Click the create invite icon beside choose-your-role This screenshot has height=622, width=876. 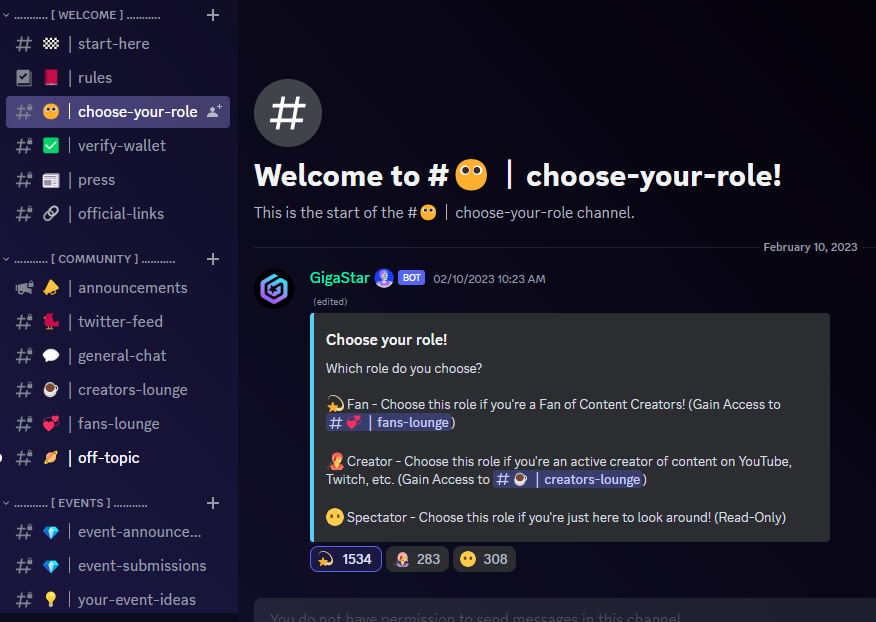coord(214,111)
